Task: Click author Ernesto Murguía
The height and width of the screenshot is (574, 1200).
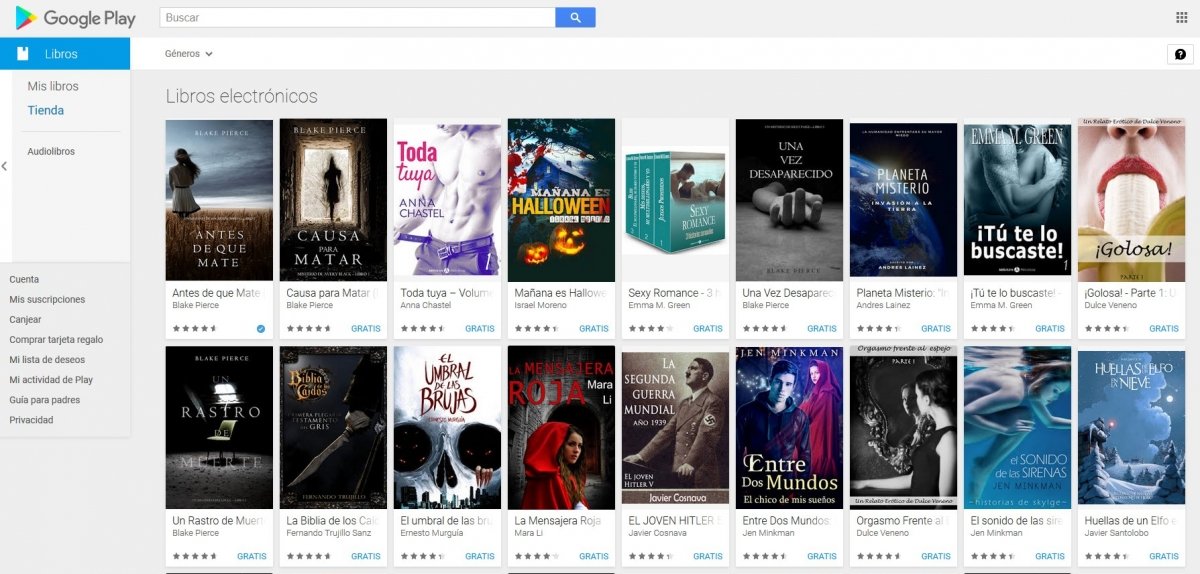Action: (x=431, y=533)
